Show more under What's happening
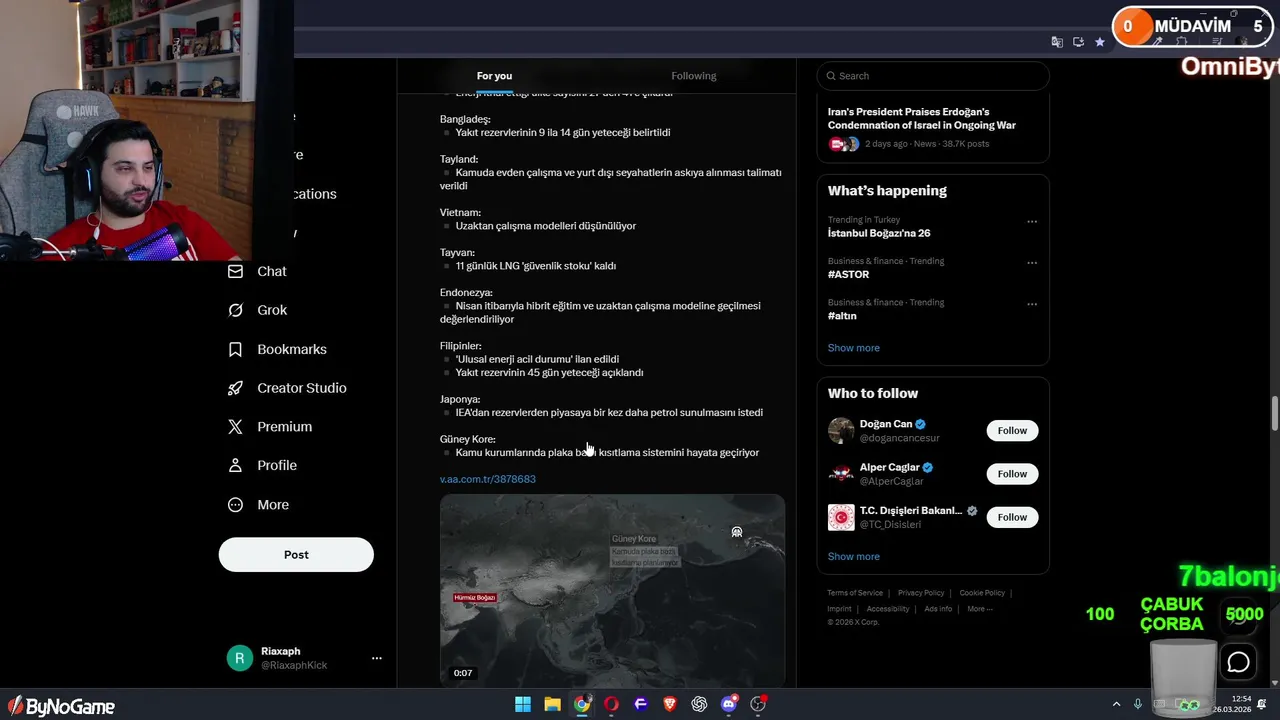This screenshot has width=1280, height=720. coord(854,348)
